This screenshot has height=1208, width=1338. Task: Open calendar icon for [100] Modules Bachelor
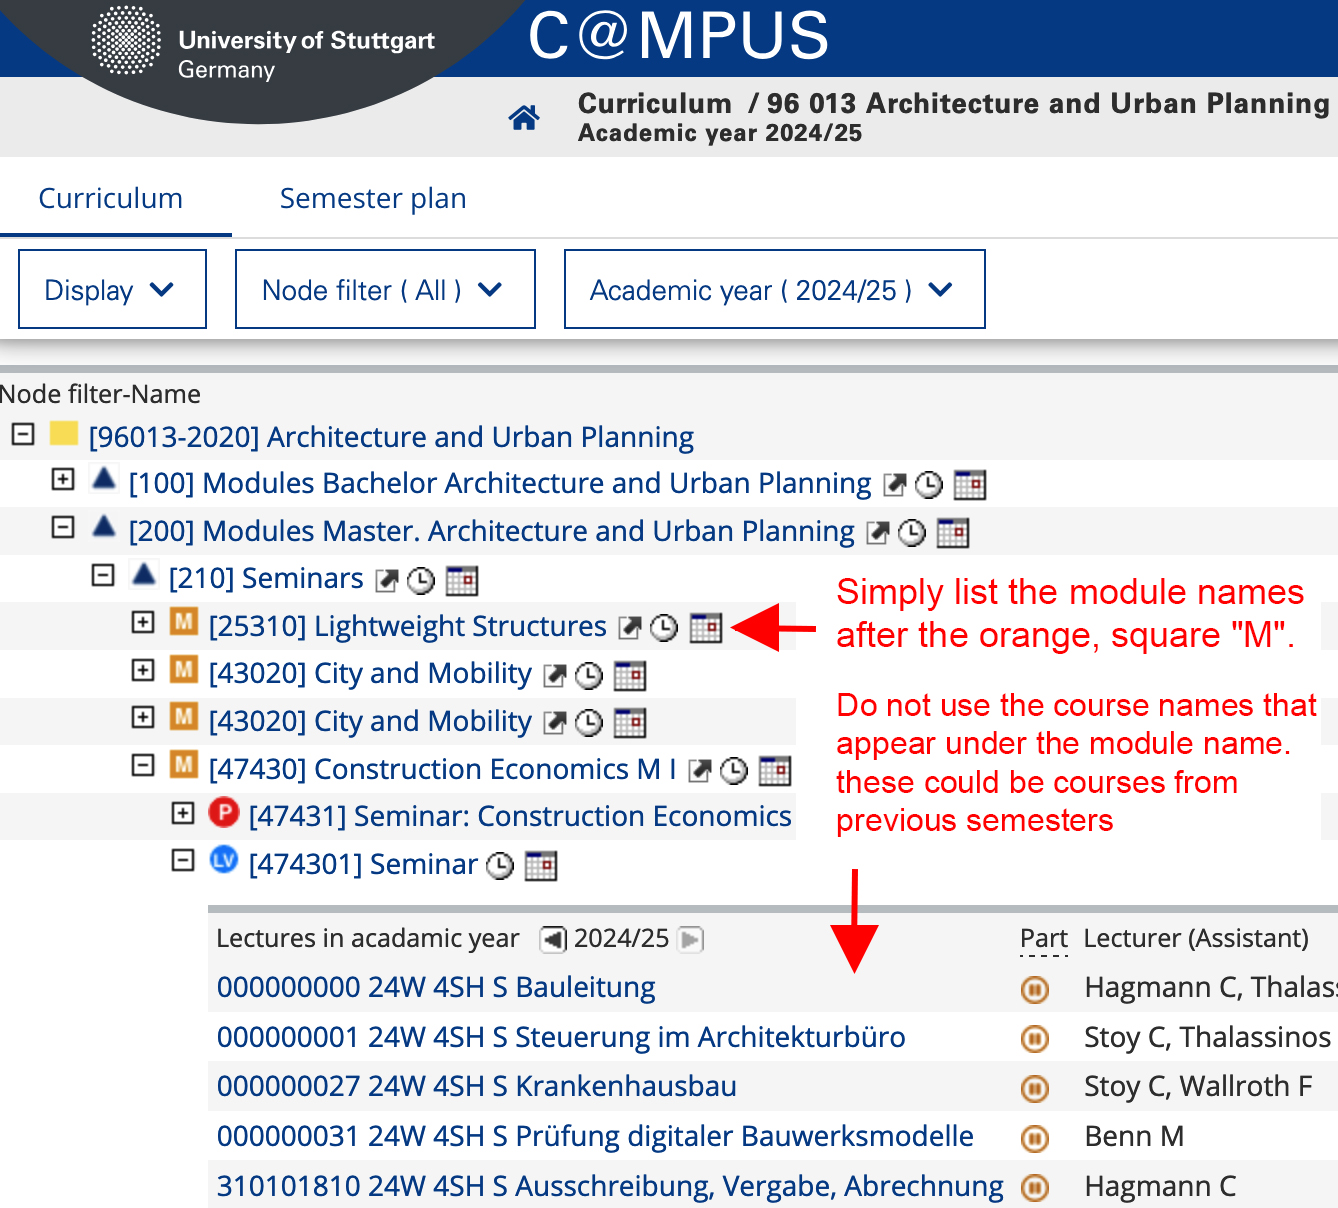(x=970, y=485)
